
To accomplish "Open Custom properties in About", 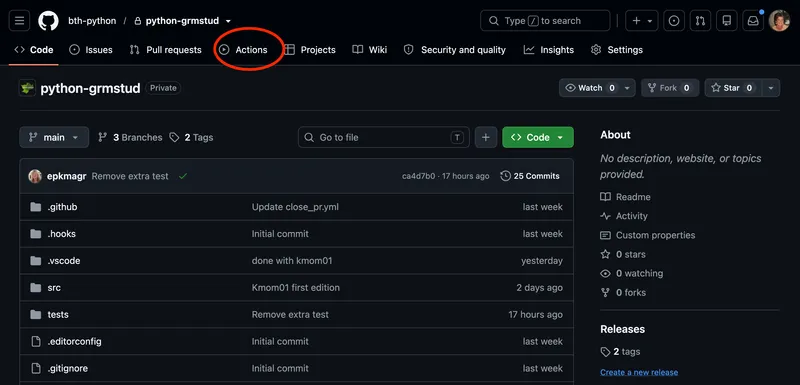I will 647,235.
